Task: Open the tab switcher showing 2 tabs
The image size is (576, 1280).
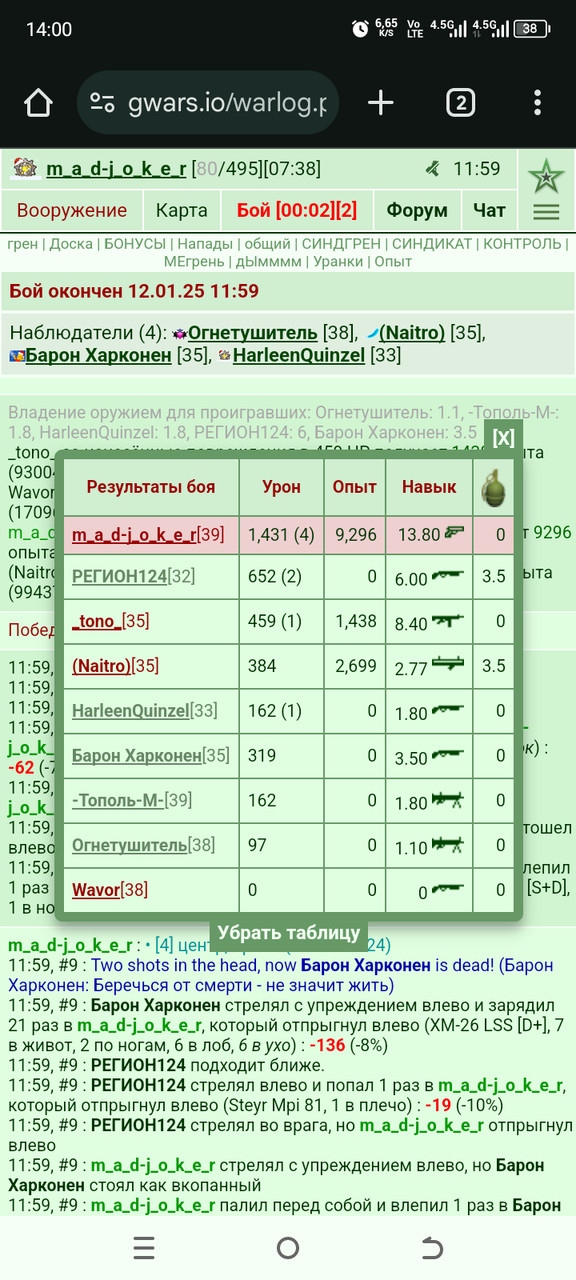Action: pyautogui.click(x=460, y=102)
